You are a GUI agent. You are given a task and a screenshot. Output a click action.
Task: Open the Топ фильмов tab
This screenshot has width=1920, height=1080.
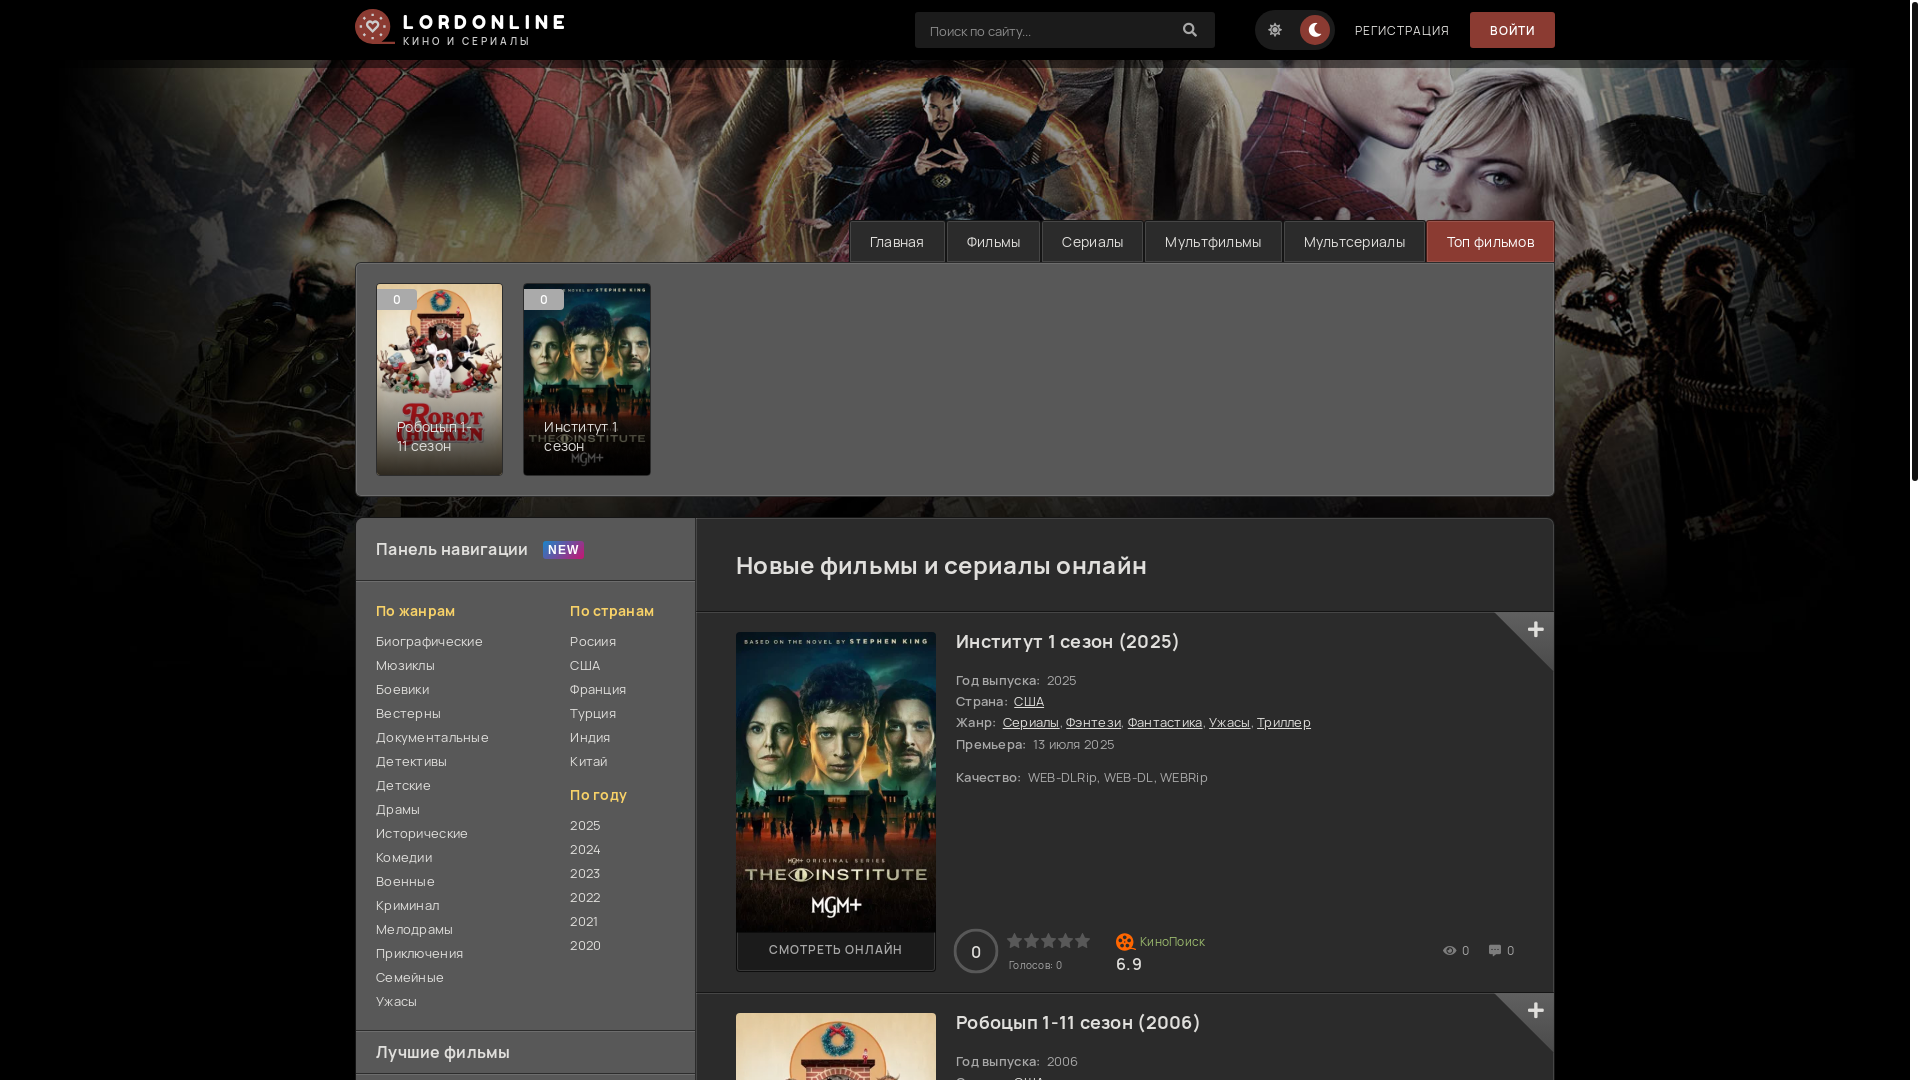(x=1490, y=242)
